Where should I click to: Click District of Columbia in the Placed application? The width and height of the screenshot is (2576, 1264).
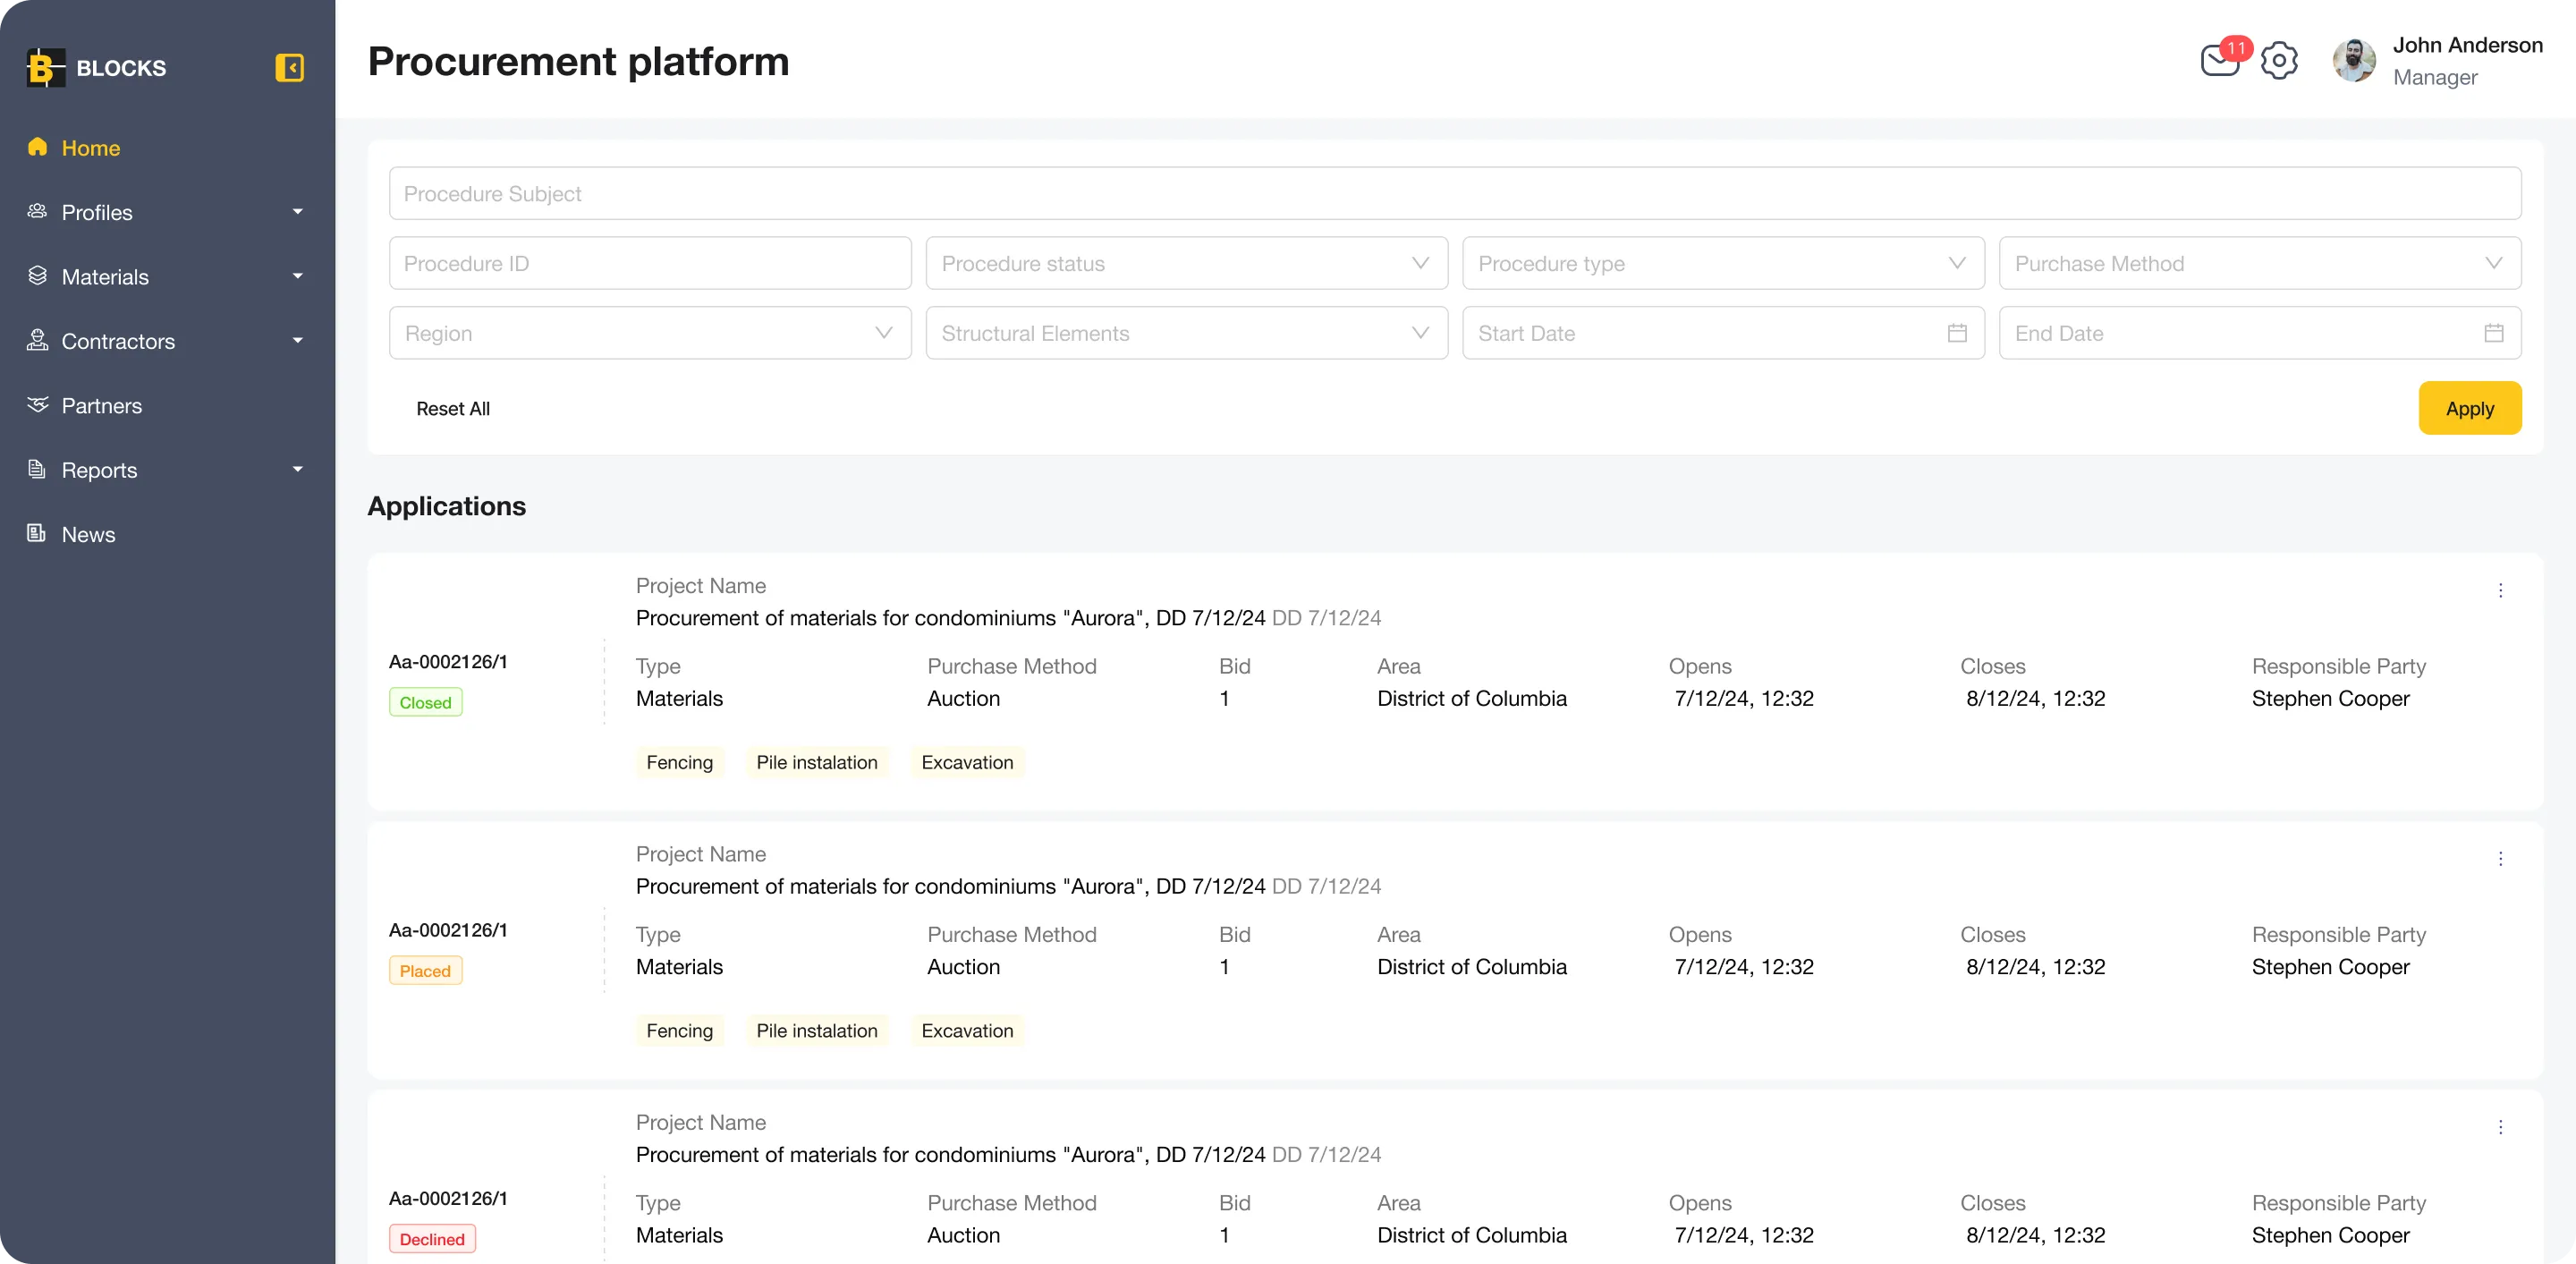[x=1471, y=966]
